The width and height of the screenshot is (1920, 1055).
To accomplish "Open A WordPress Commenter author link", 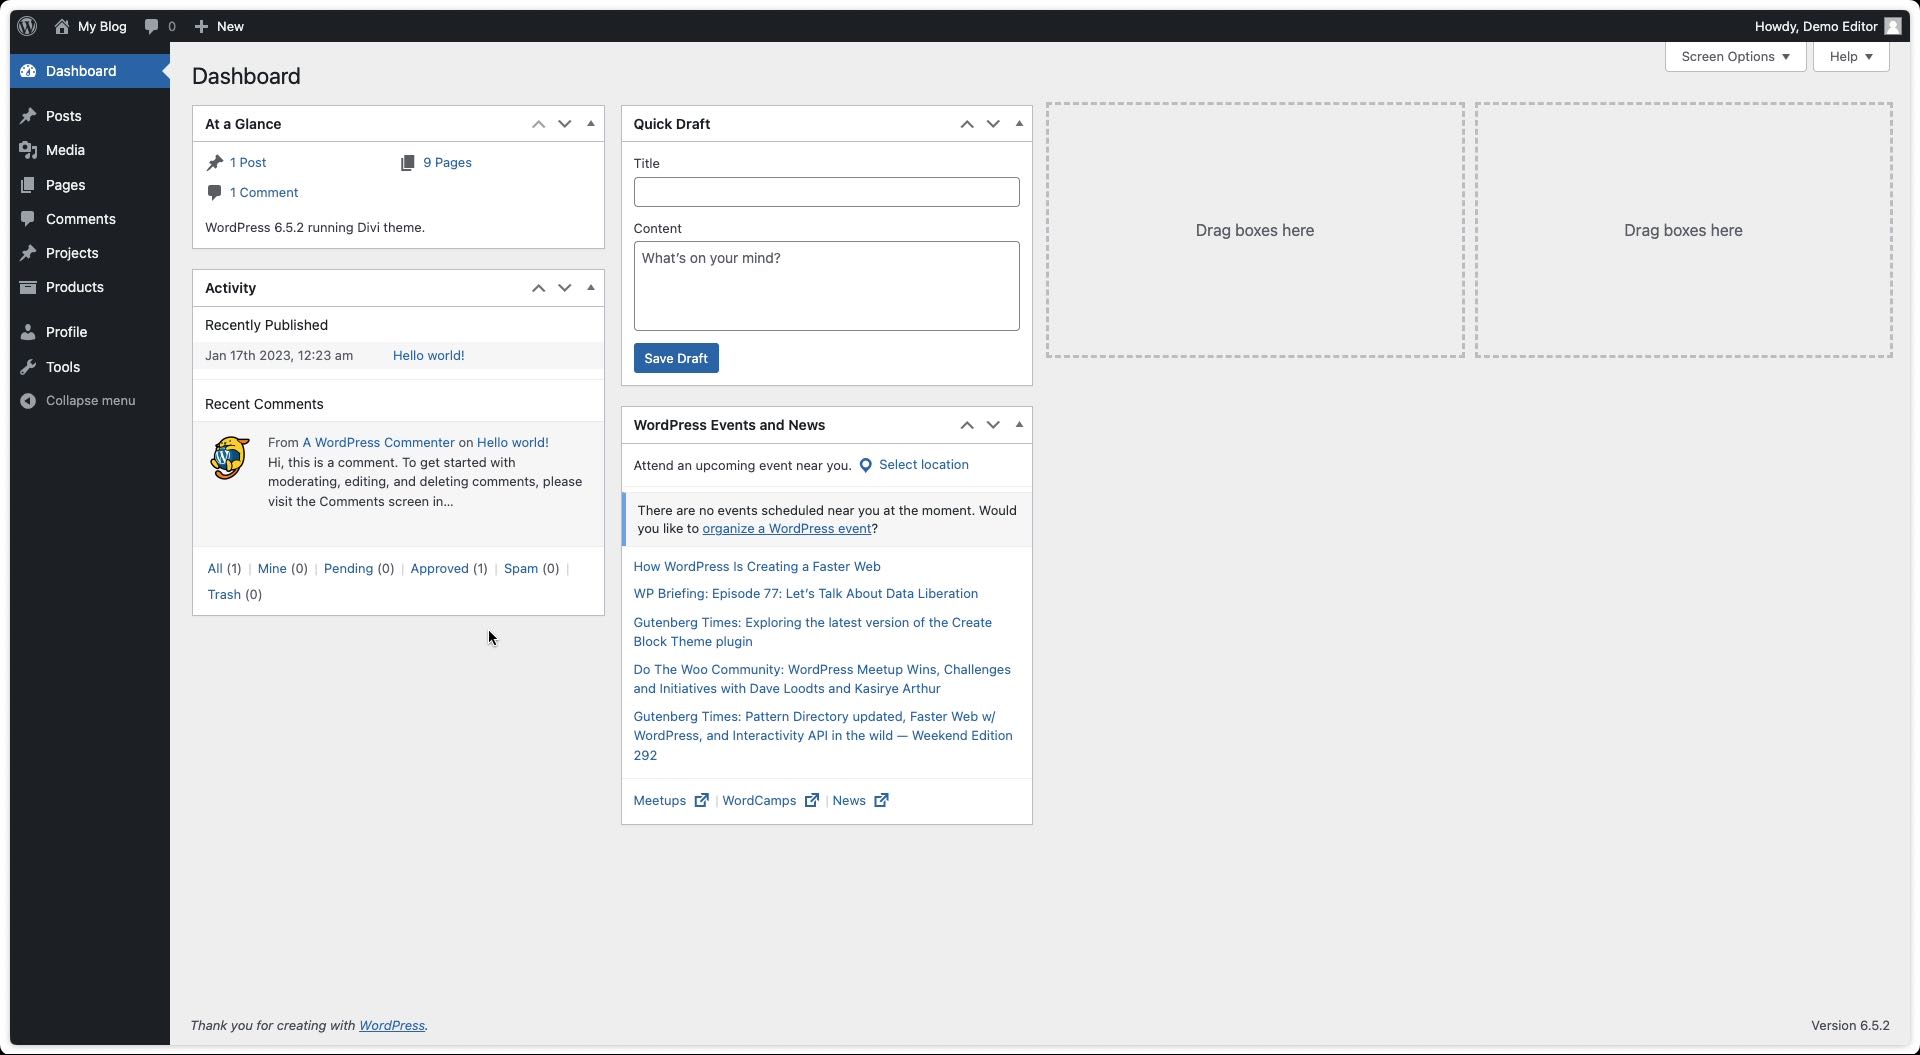I will 379,443.
